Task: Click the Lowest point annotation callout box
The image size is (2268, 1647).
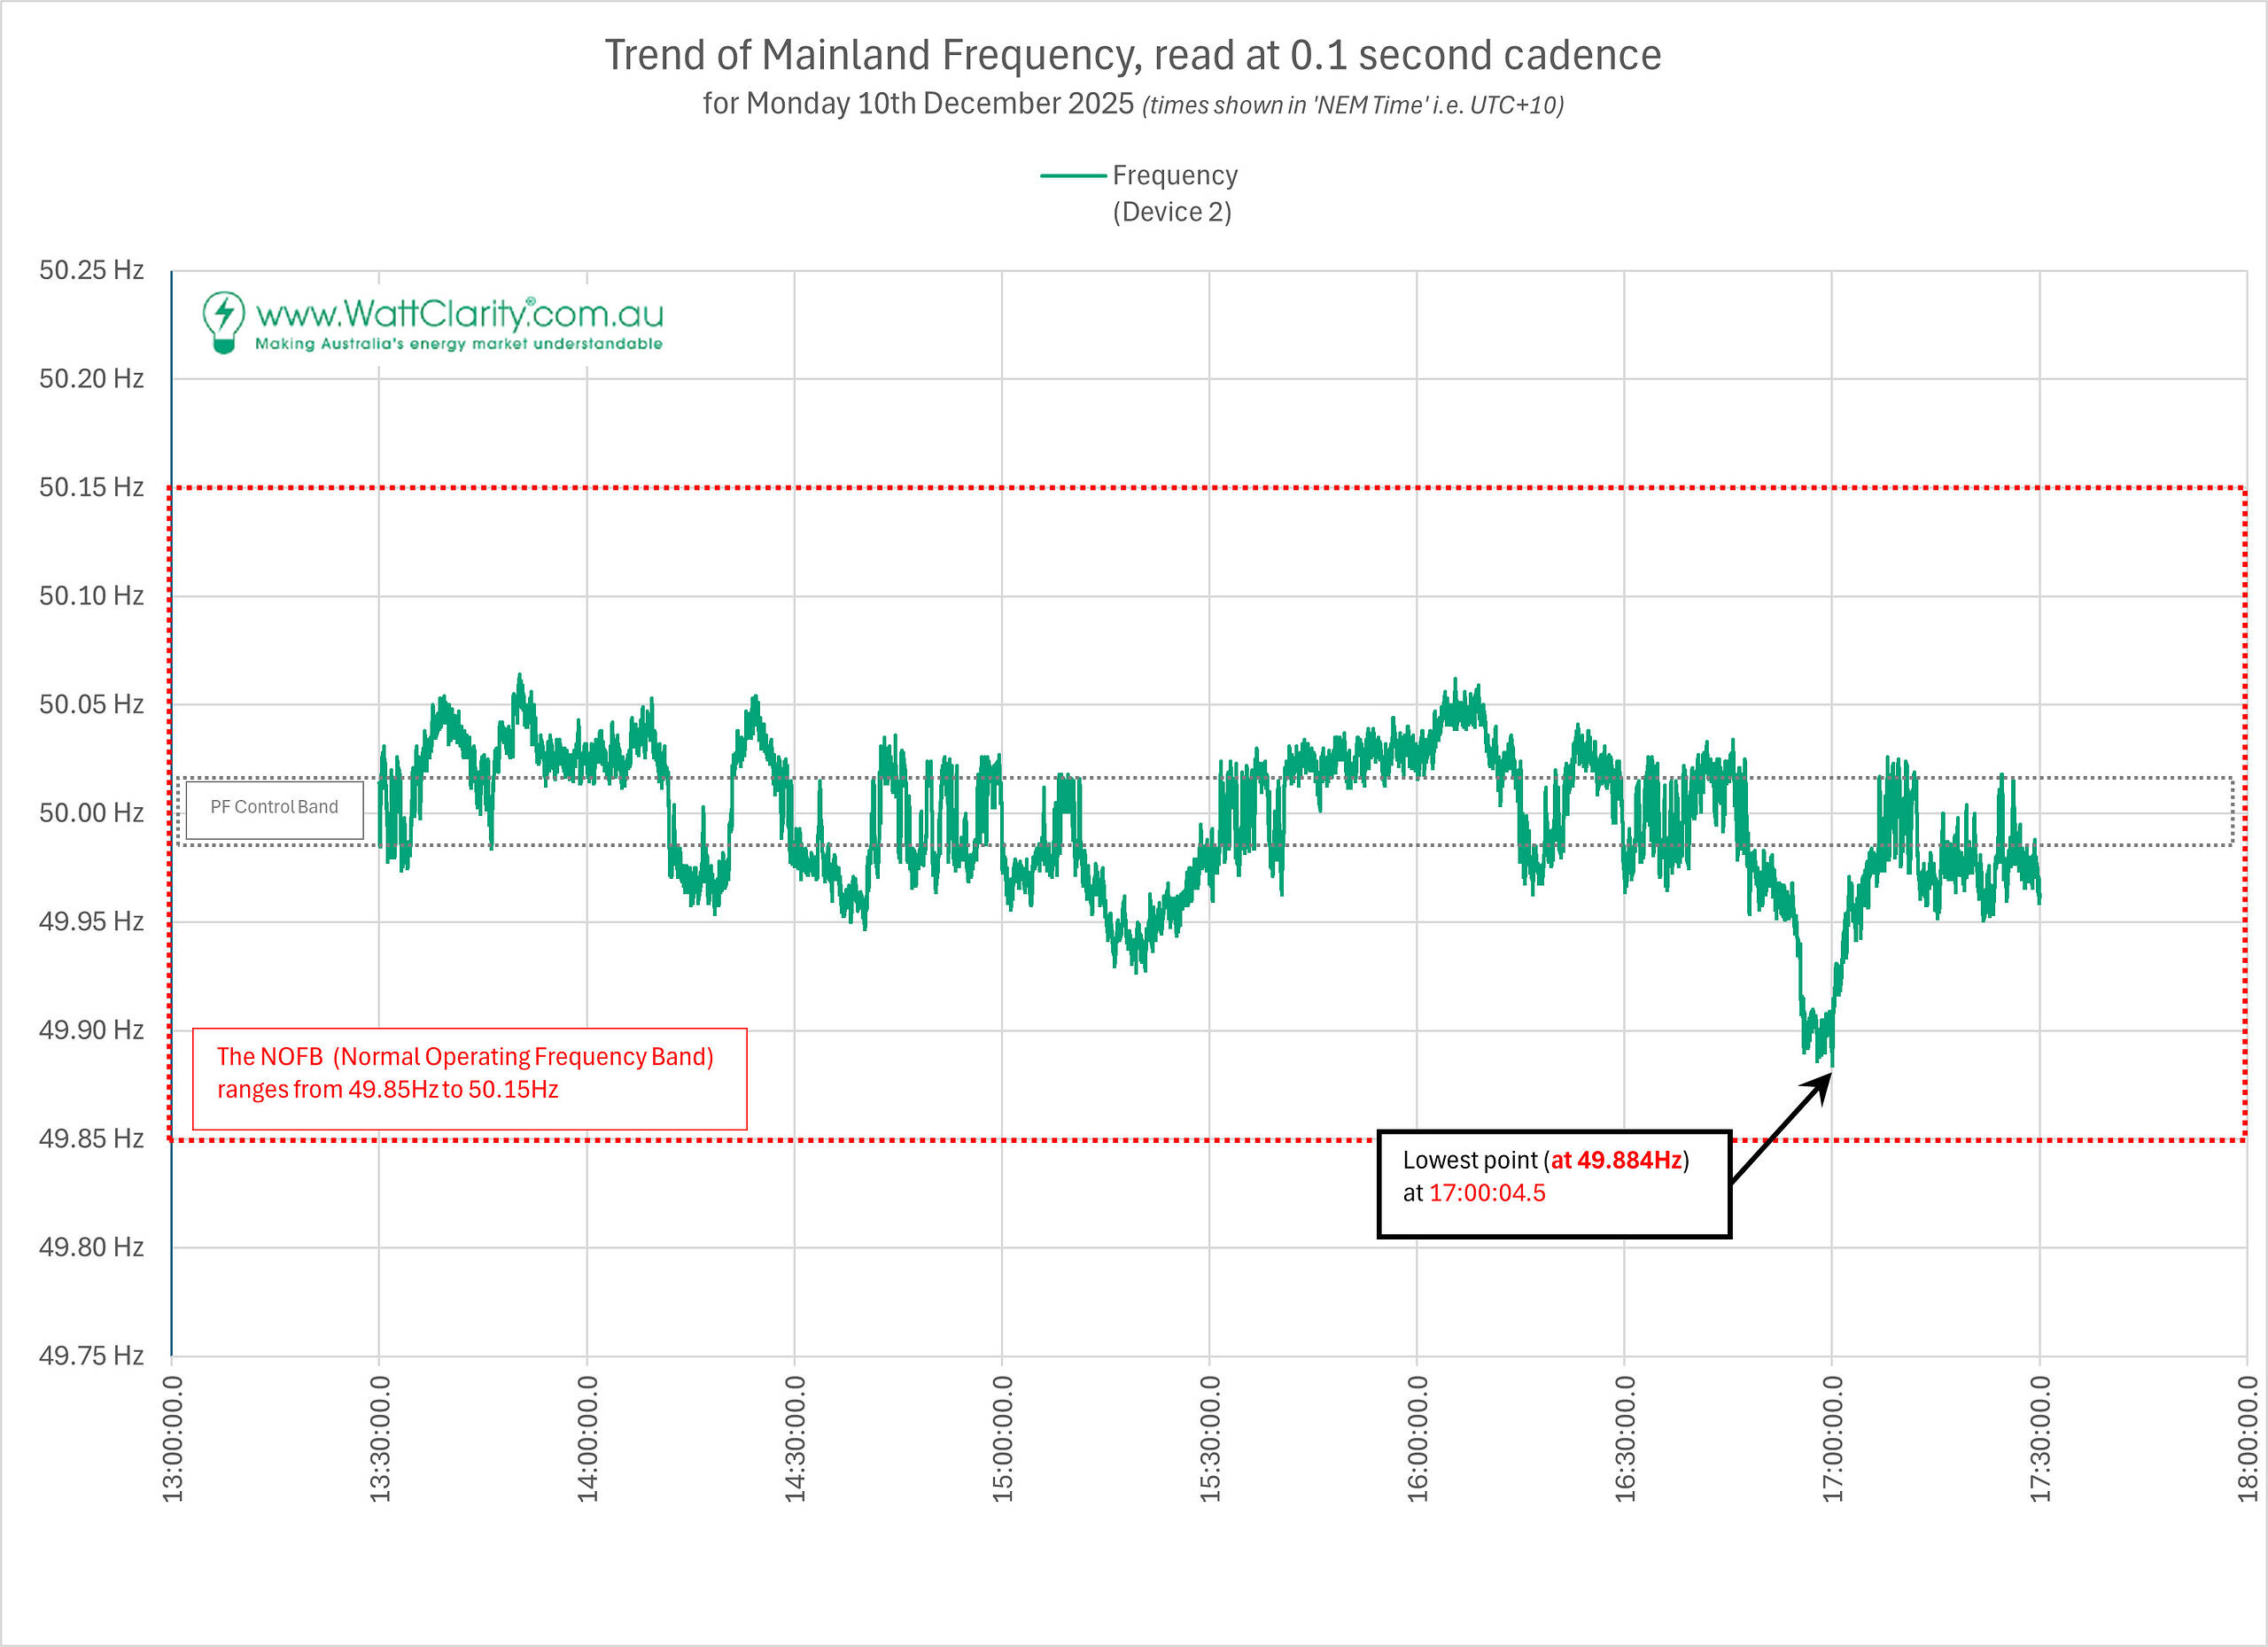Action: pos(1553,1184)
